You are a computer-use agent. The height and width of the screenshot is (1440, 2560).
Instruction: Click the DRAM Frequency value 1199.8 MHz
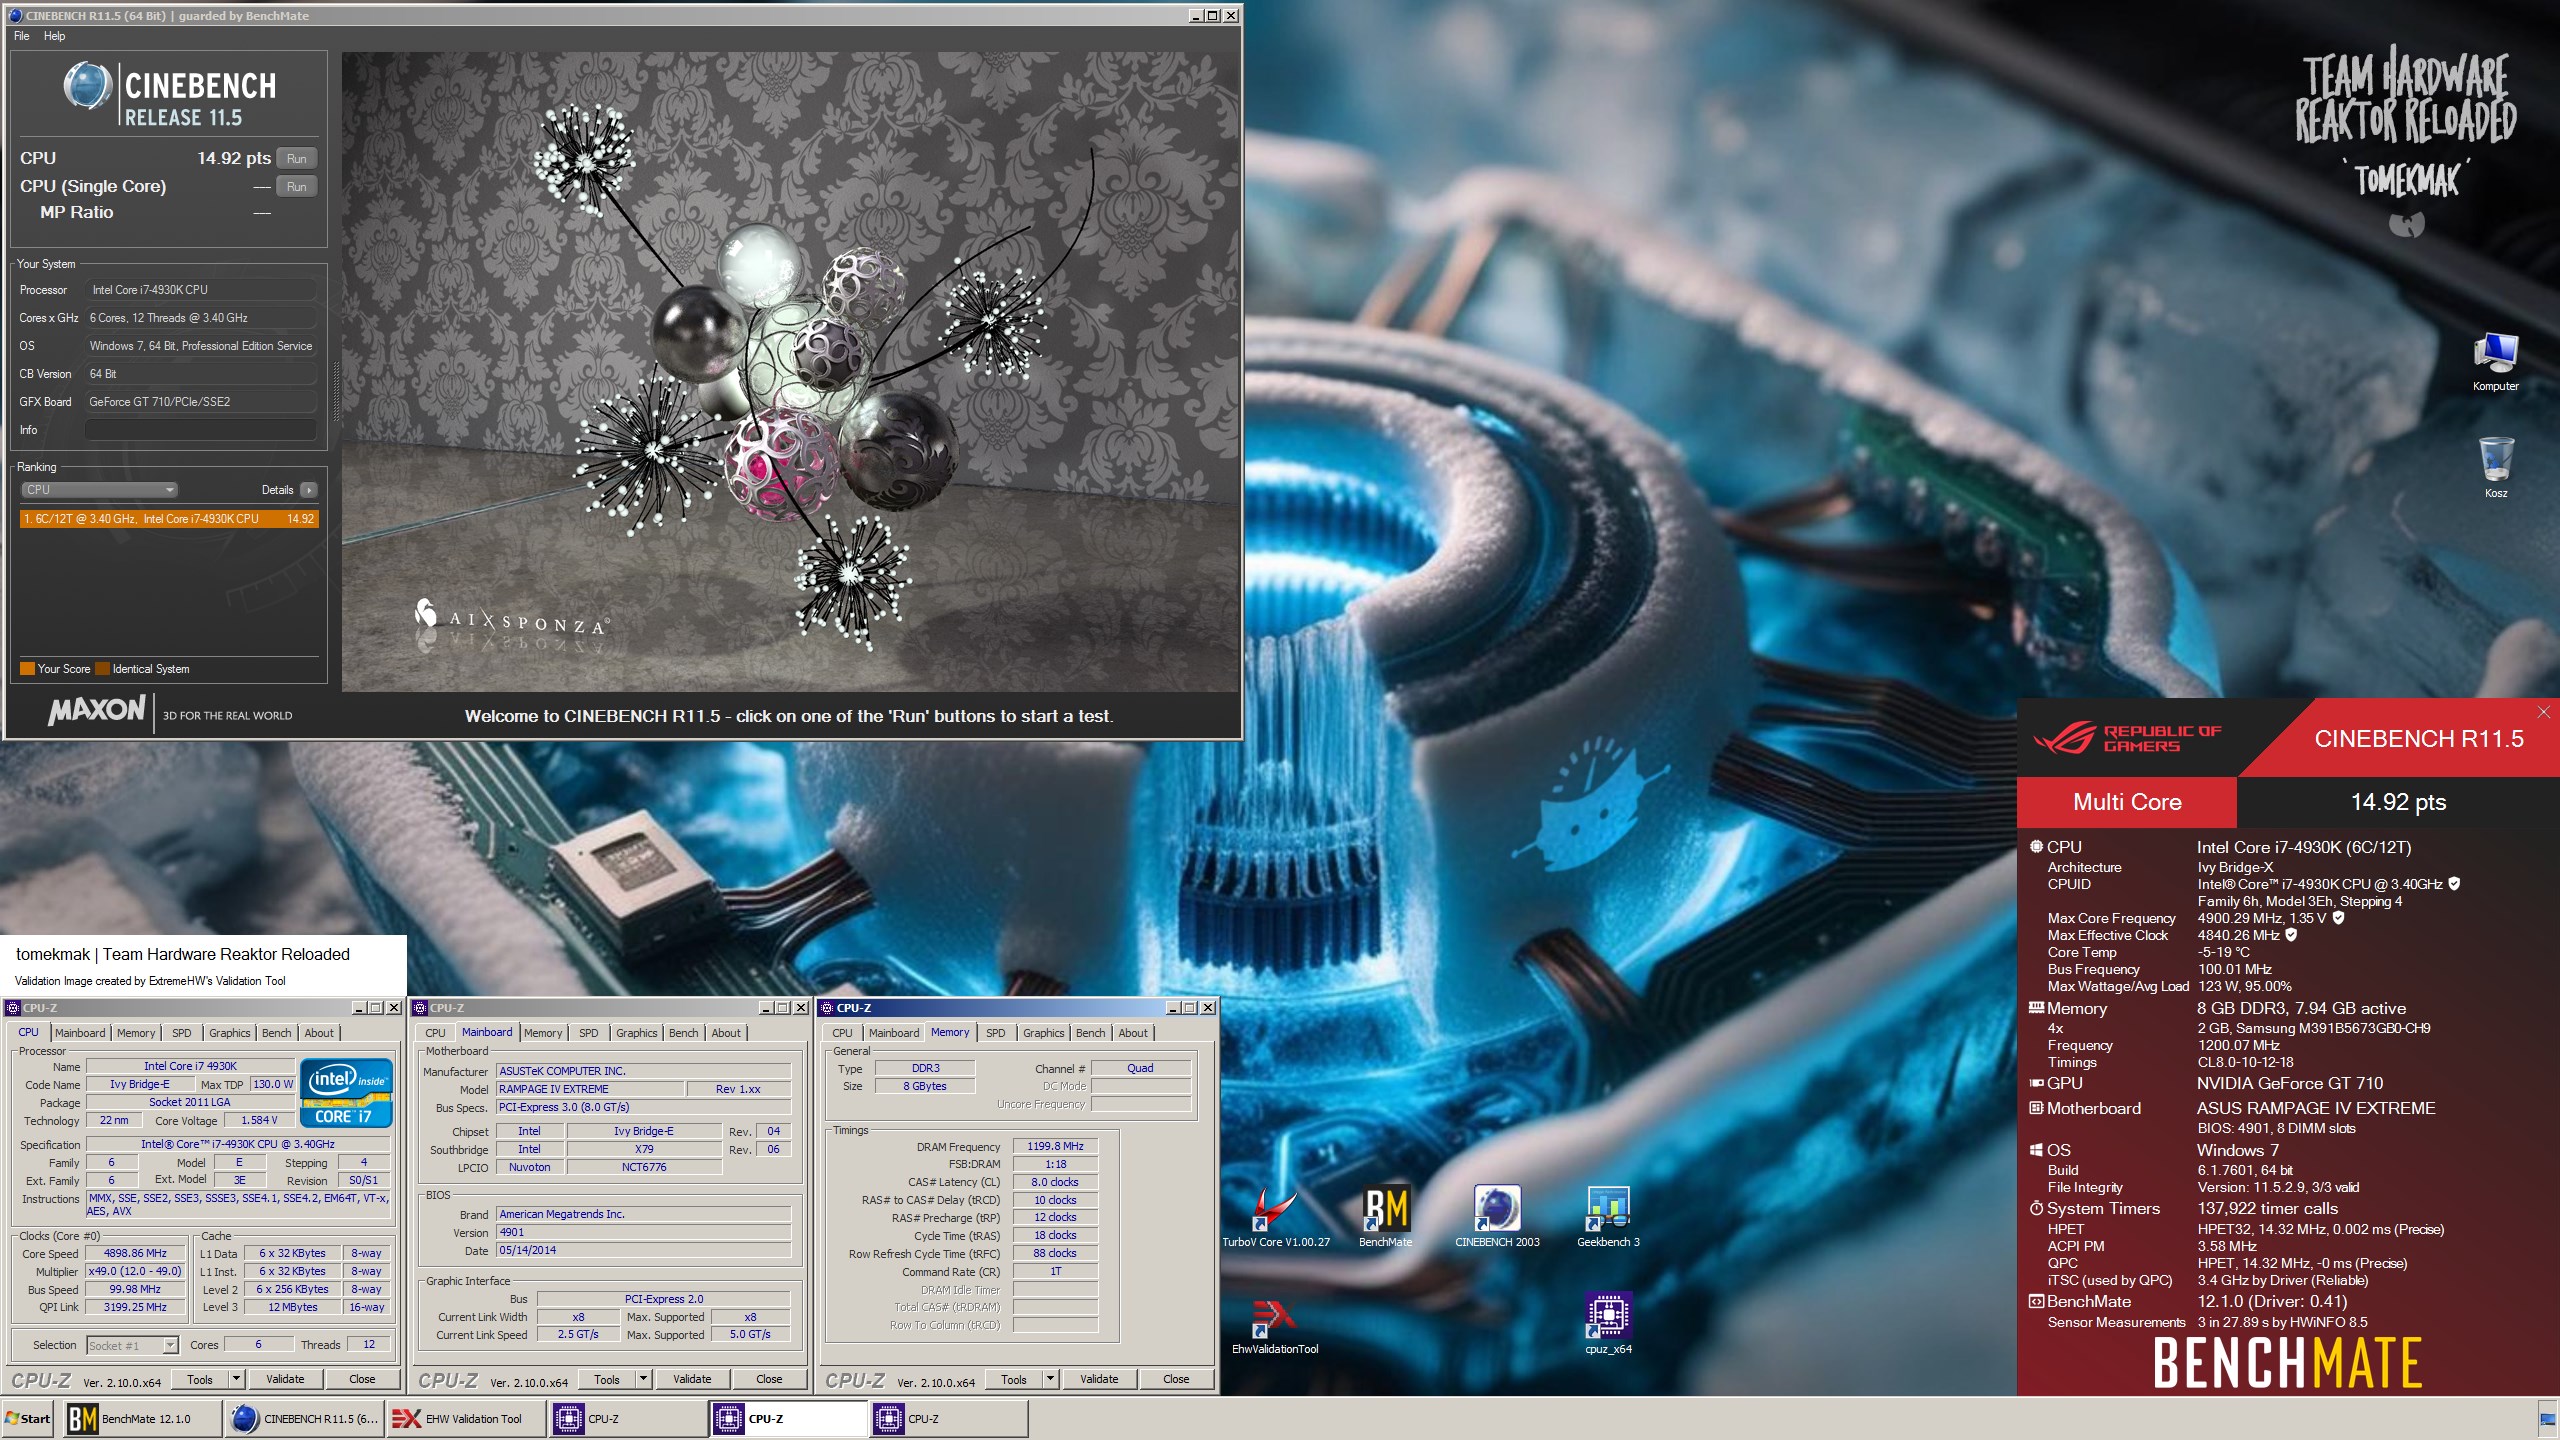(1055, 1146)
